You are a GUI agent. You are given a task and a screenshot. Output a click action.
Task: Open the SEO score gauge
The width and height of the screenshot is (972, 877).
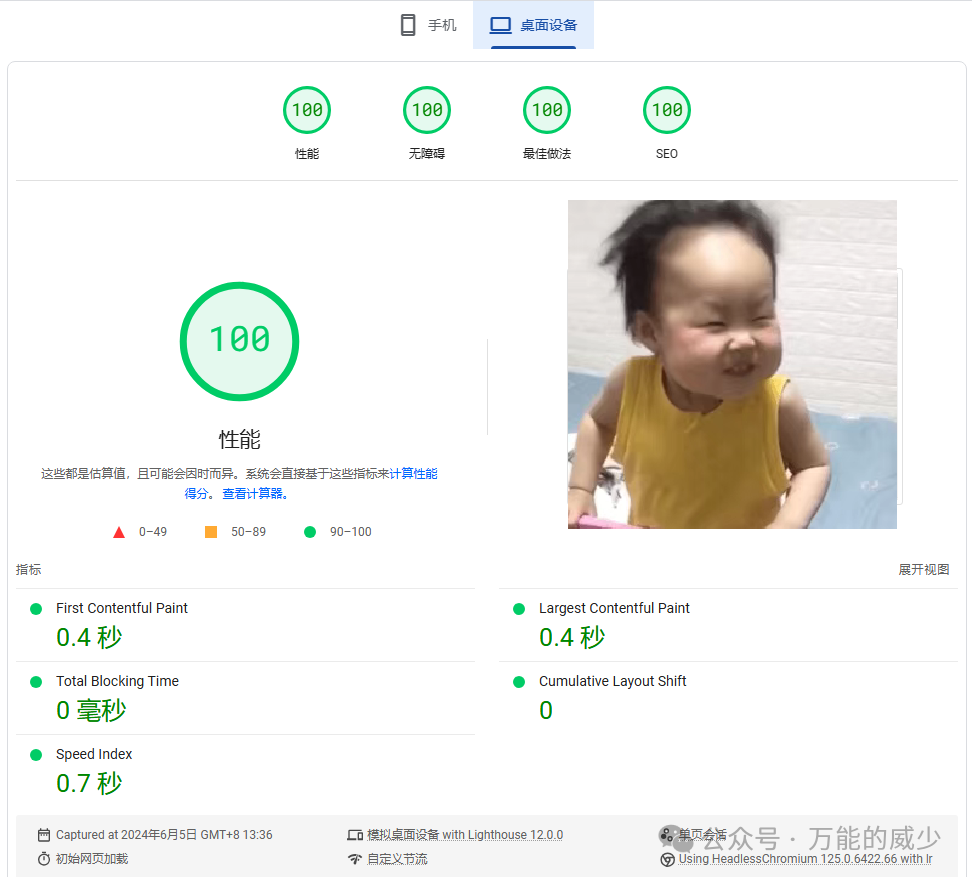(667, 110)
